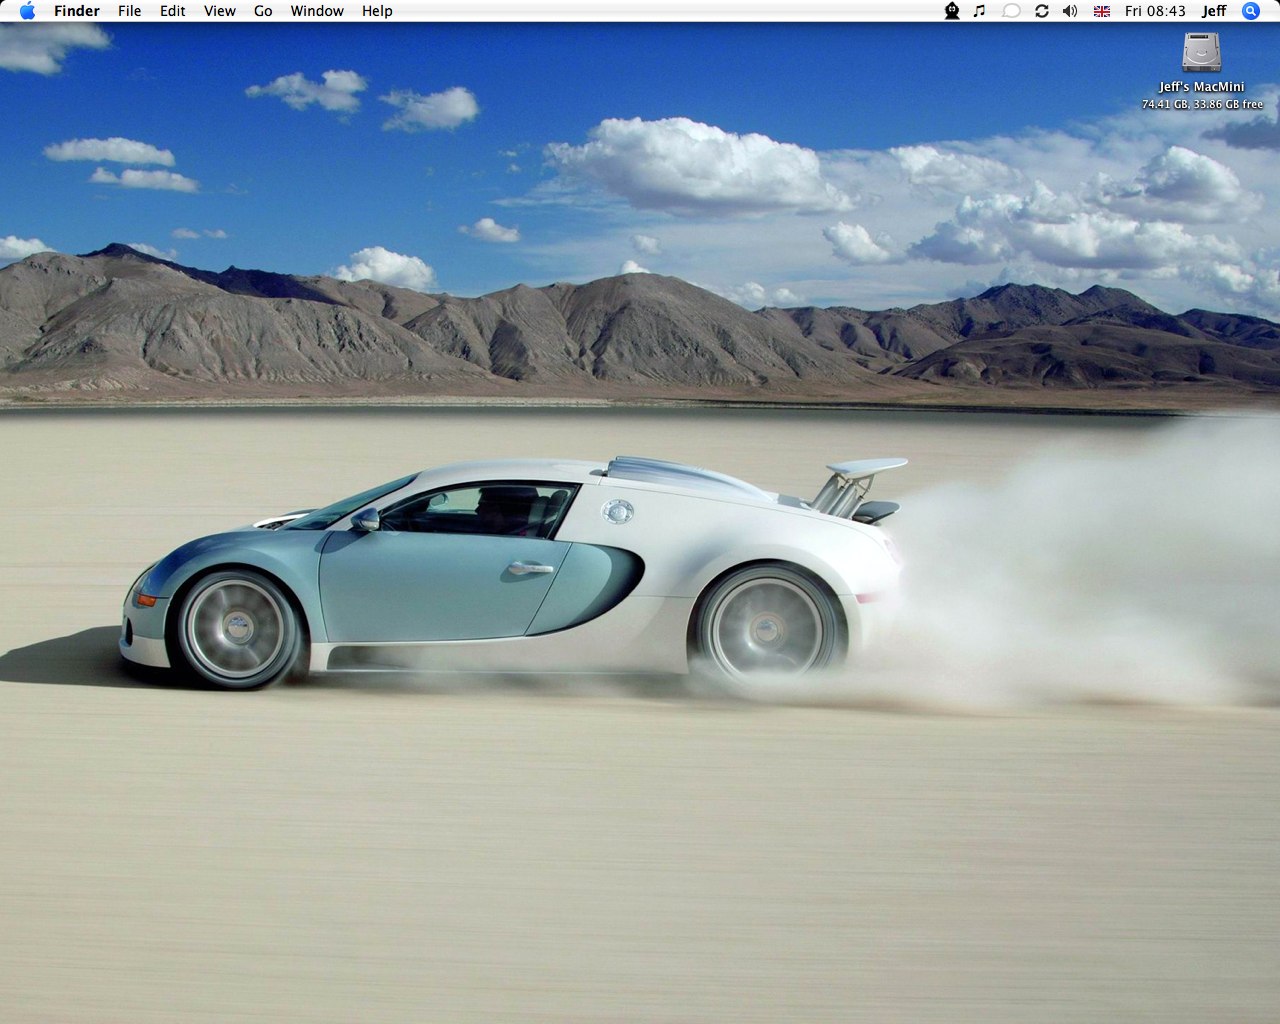Click the iChat speech bubble status icon
This screenshot has height=1024, width=1280.
tap(1011, 11)
